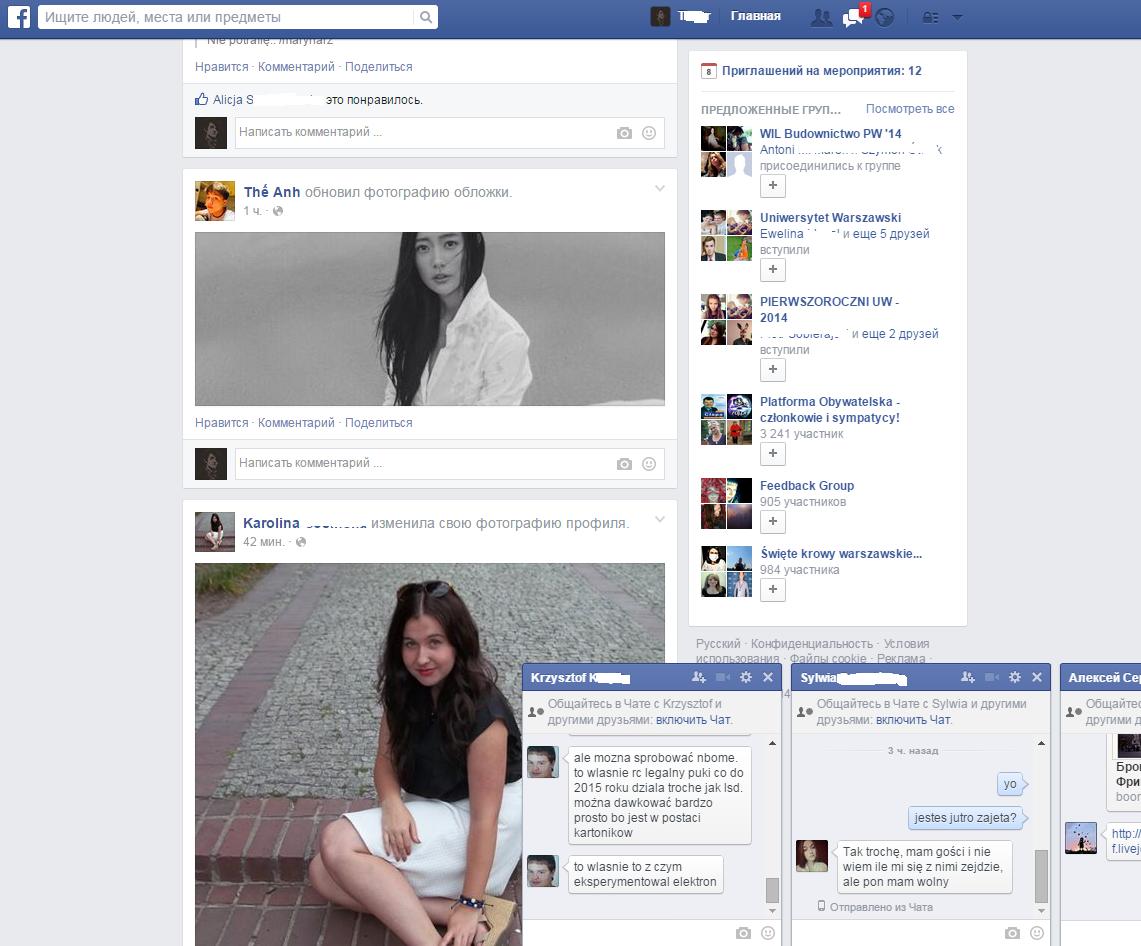This screenshot has height=946, width=1141.
Task: Join the Uniwersytet Warszawski group
Action: click(773, 270)
